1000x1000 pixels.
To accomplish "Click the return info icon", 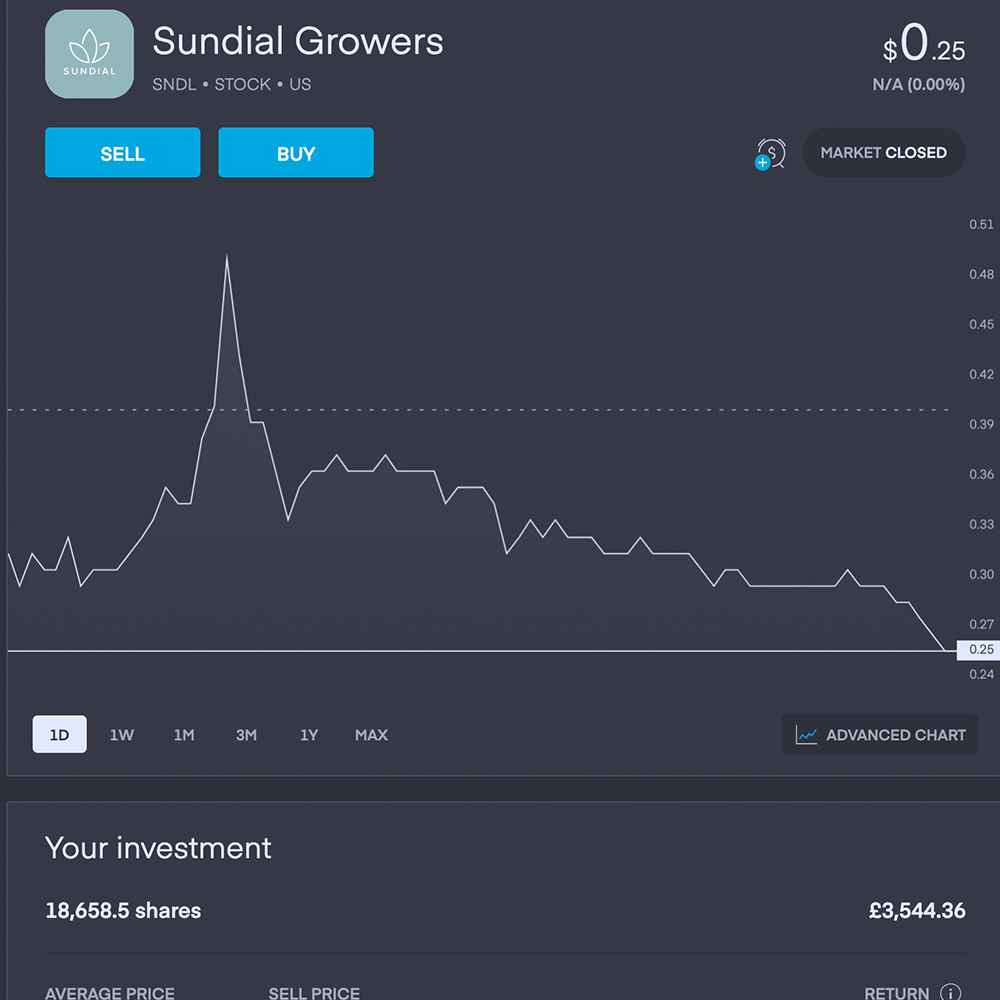I will 950,992.
